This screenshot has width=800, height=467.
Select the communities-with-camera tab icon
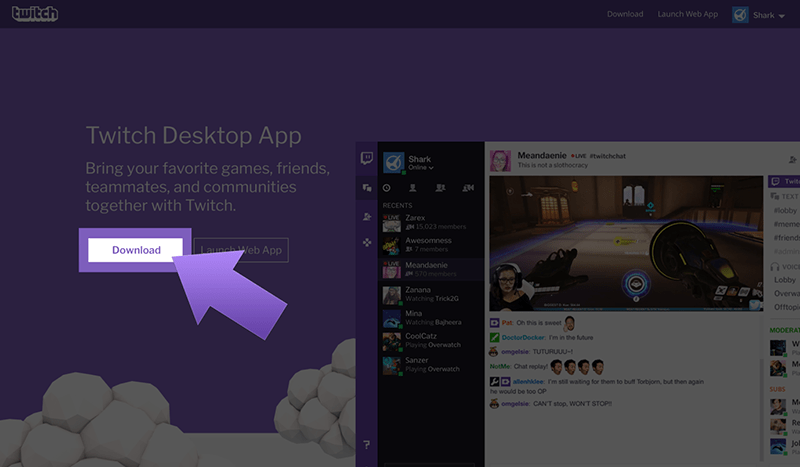pyautogui.click(x=468, y=188)
